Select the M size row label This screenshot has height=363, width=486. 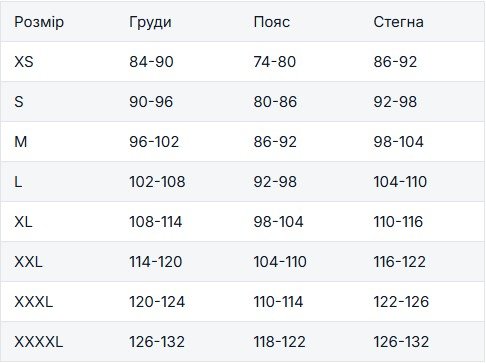(x=21, y=142)
